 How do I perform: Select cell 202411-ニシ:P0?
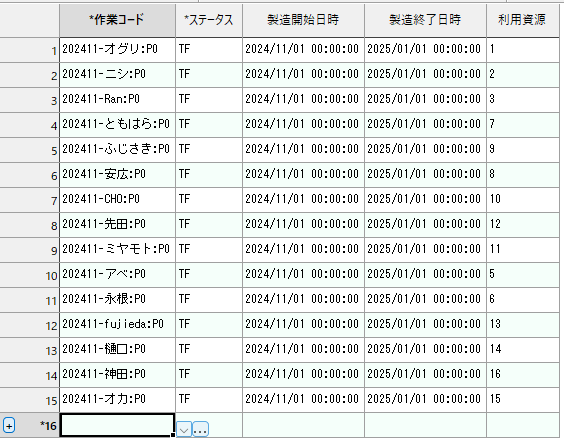click(x=117, y=75)
